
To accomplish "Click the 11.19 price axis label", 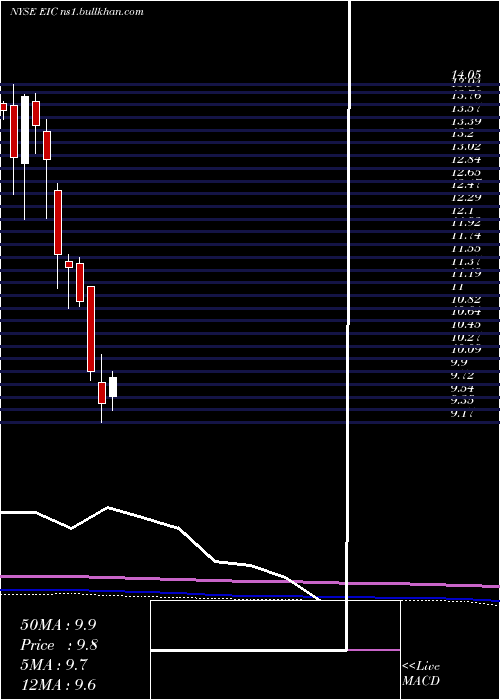I will tap(466, 274).
